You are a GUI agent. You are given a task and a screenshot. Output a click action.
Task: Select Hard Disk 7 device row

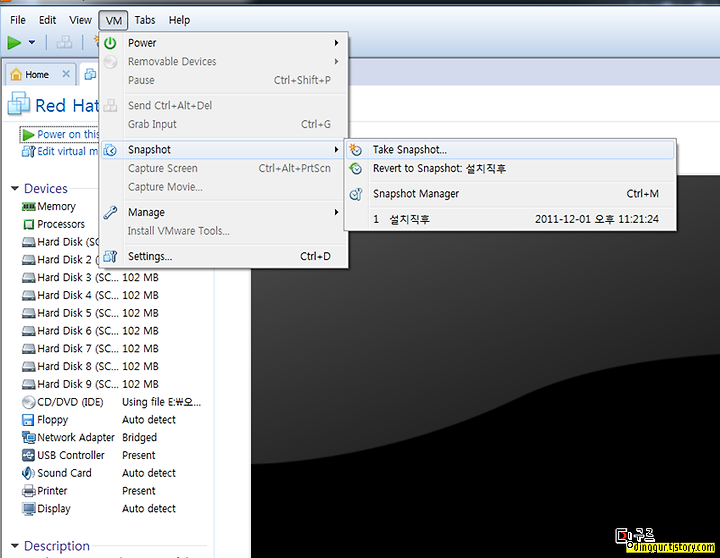tap(90, 349)
